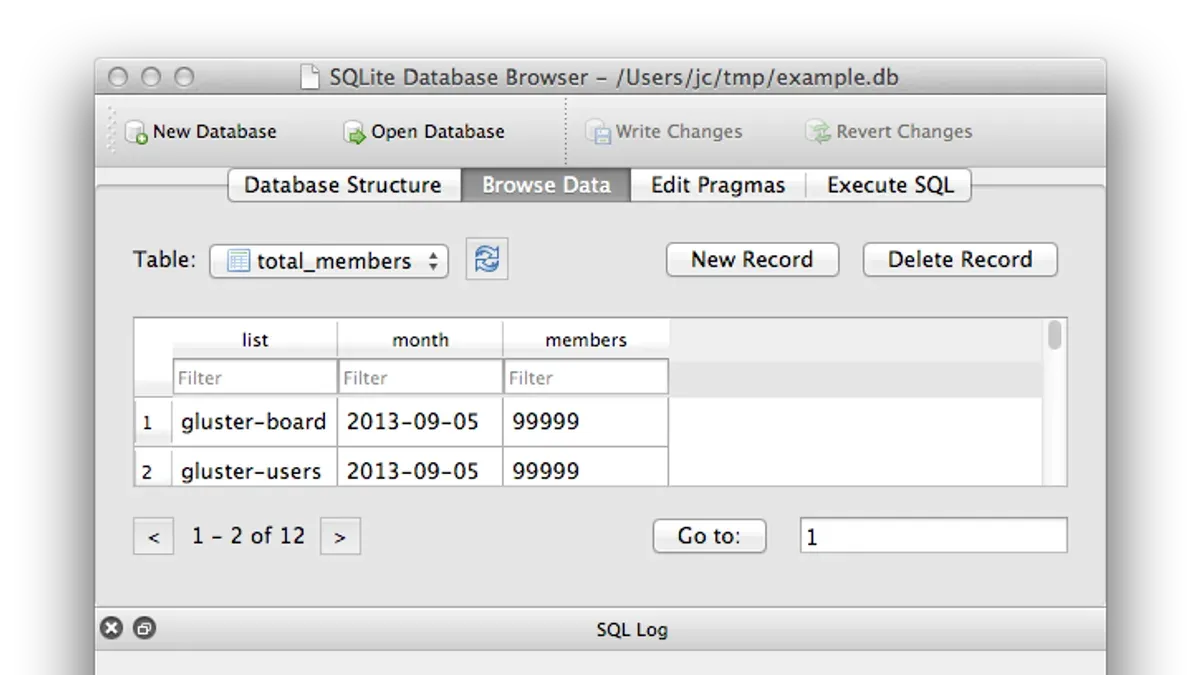Sort by the month column header
This screenshot has height=675, width=1200.
coord(420,339)
